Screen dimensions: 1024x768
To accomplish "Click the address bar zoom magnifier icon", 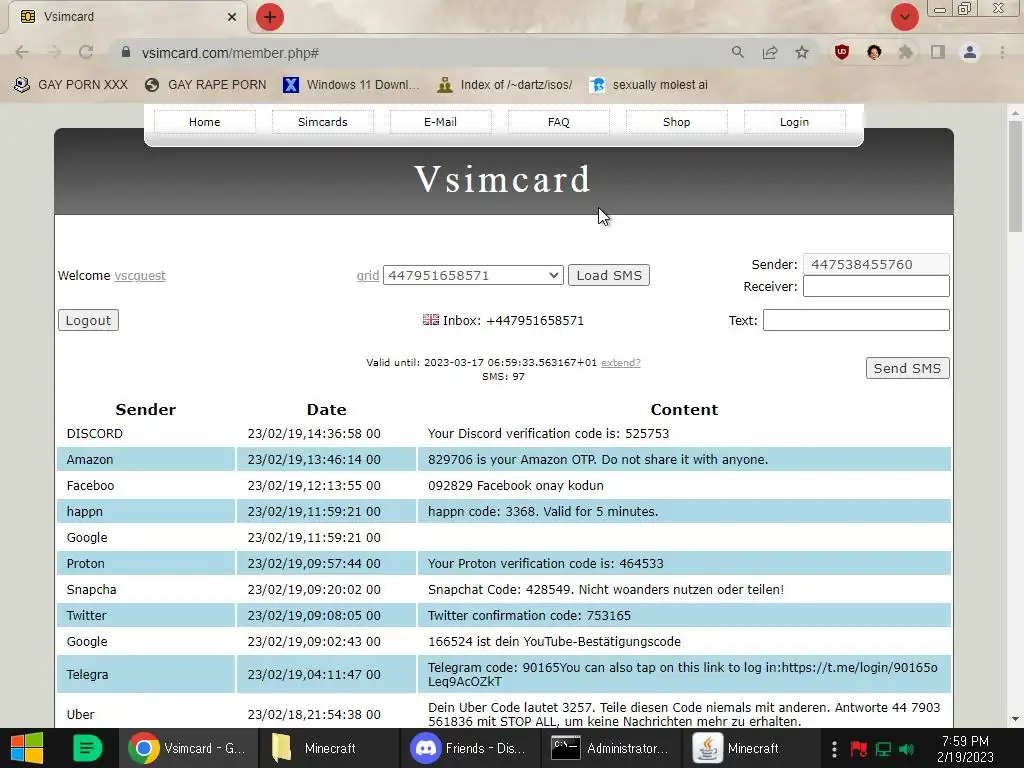I will pos(738,52).
